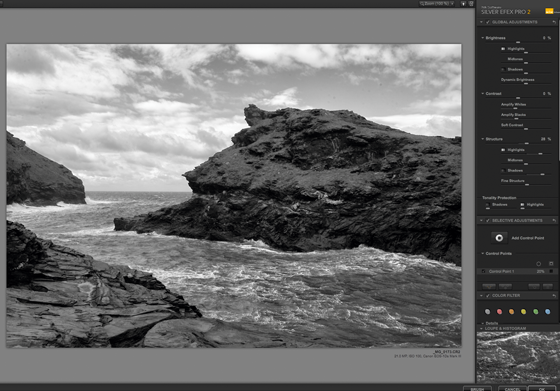560x391 pixels.
Task: Reset Selective Adjustments with its undo arrow
Action: (x=554, y=221)
